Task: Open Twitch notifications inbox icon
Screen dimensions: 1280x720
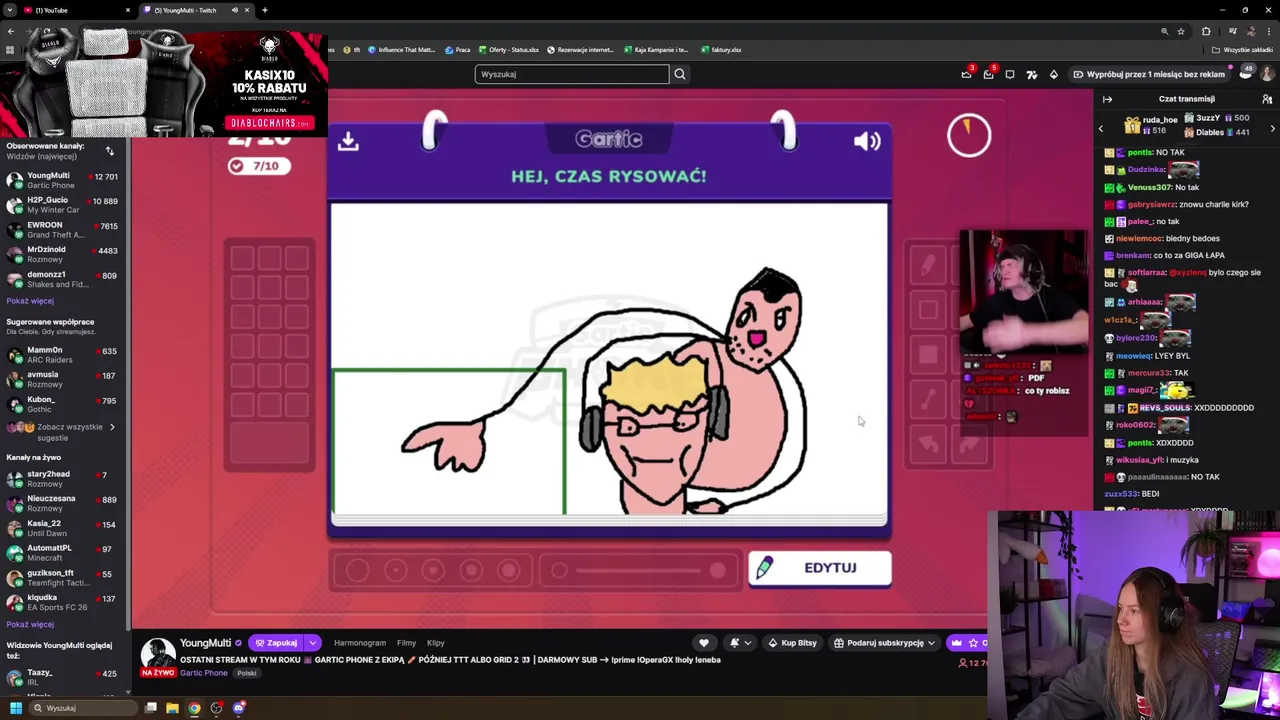Action: (988, 74)
